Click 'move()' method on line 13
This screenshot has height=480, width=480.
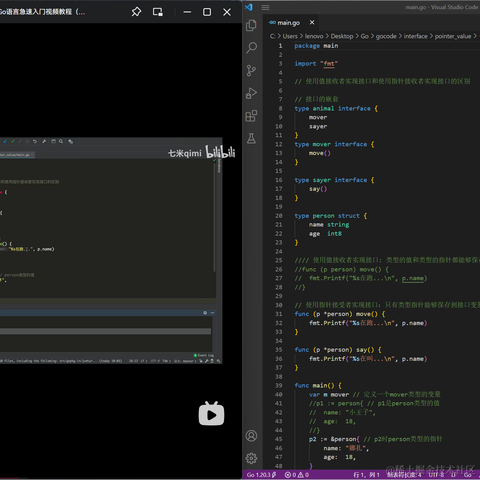320,153
